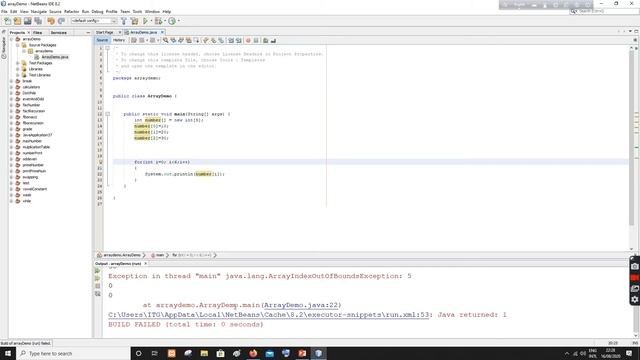This screenshot has height=360, width=640.
Task: Click the NetBeans quick search field
Action: 604,11
